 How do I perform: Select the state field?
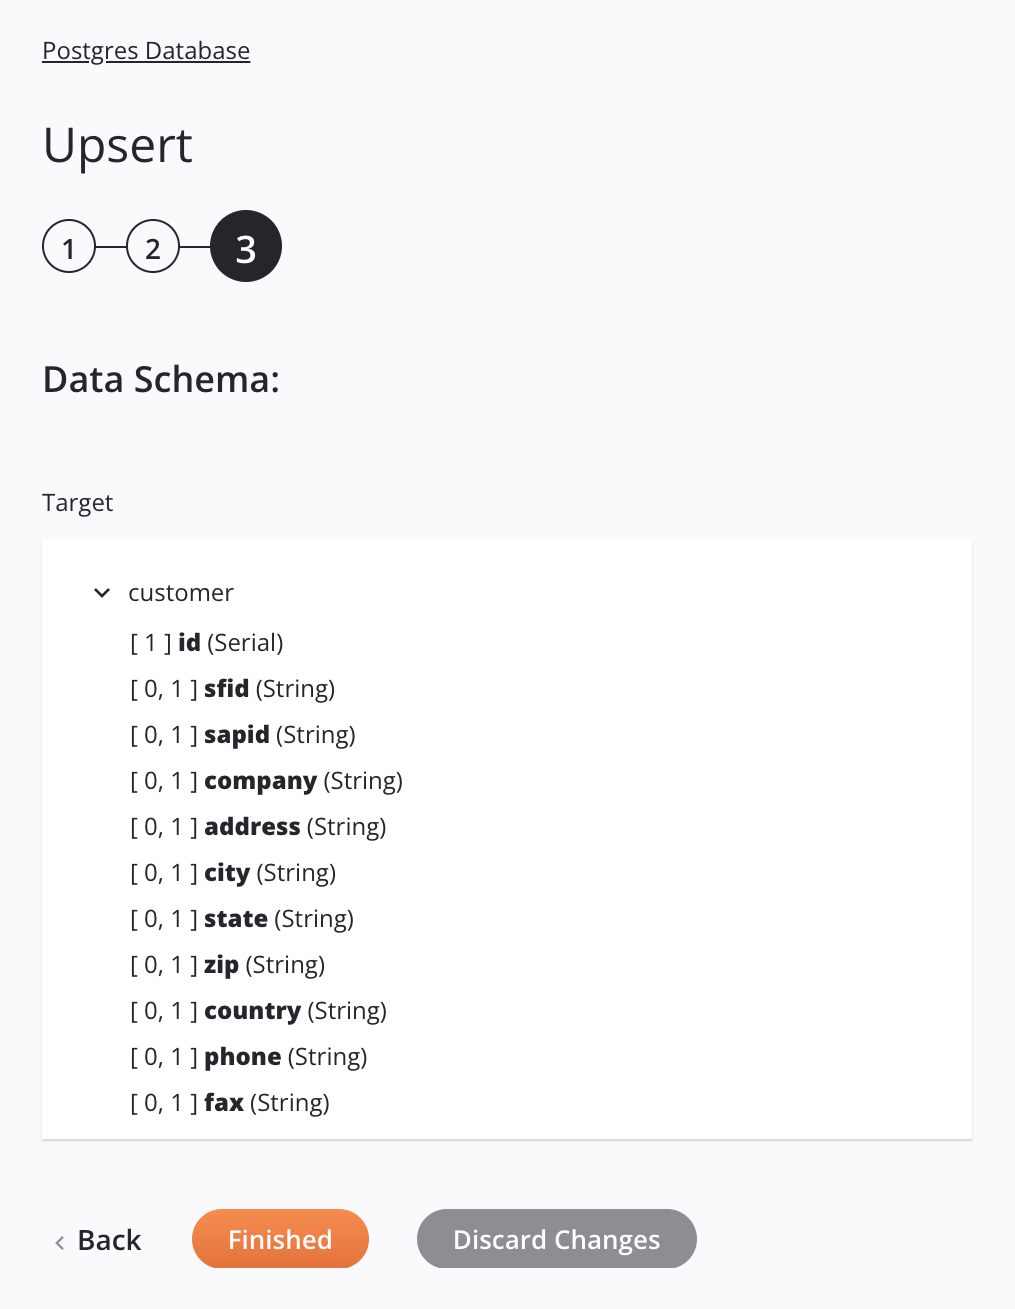241,918
